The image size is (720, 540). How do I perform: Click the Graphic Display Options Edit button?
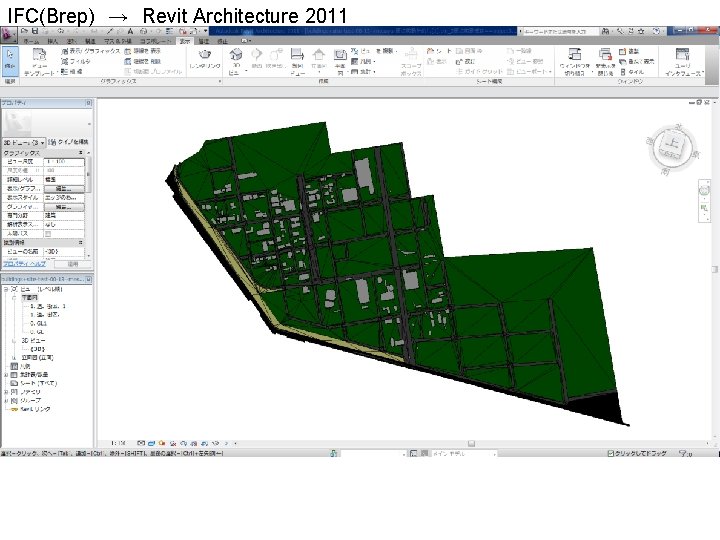(64, 207)
